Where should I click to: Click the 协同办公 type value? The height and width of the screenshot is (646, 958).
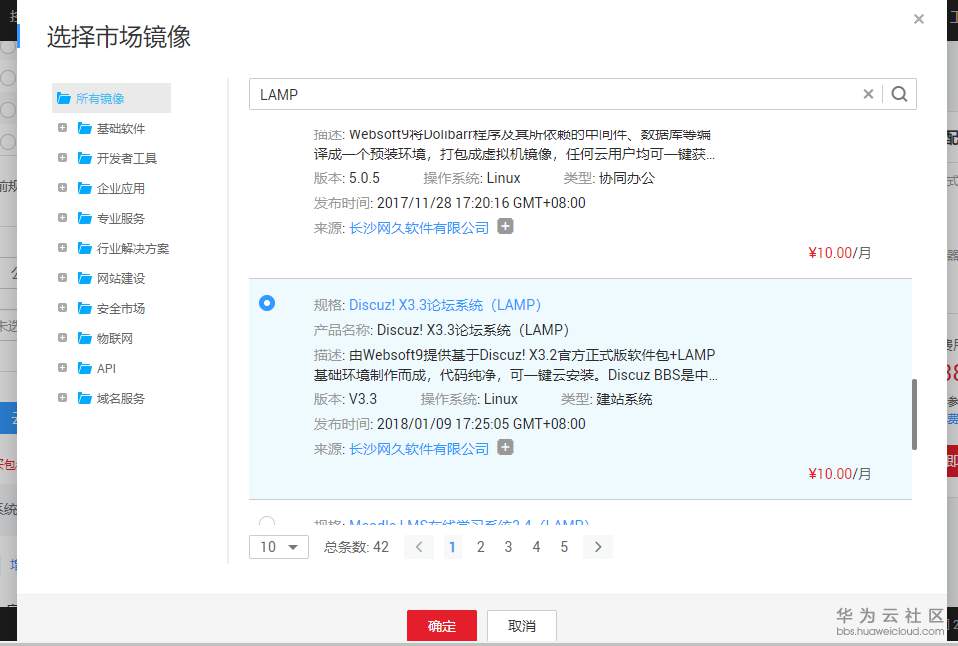click(627, 178)
